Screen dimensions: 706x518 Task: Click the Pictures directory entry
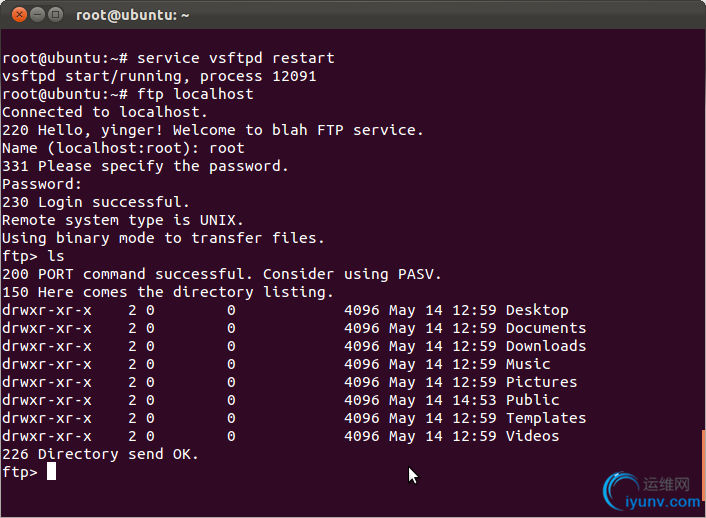[541, 382]
